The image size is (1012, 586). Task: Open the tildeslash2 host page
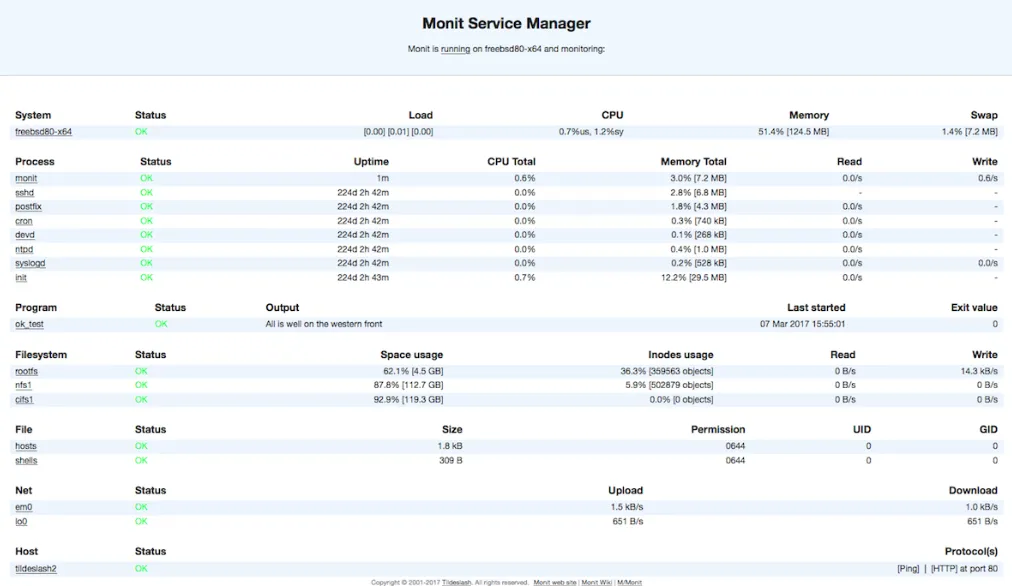(35, 569)
